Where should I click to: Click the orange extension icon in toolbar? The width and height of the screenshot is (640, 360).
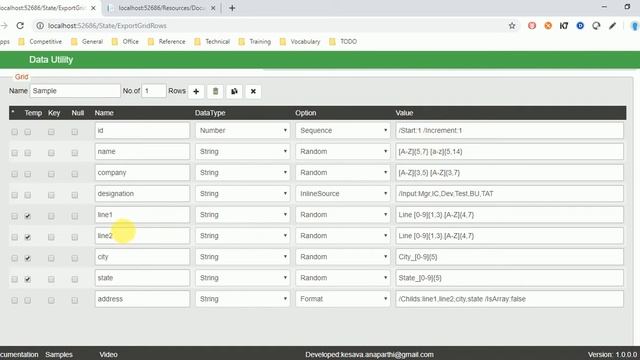[x=548, y=26]
